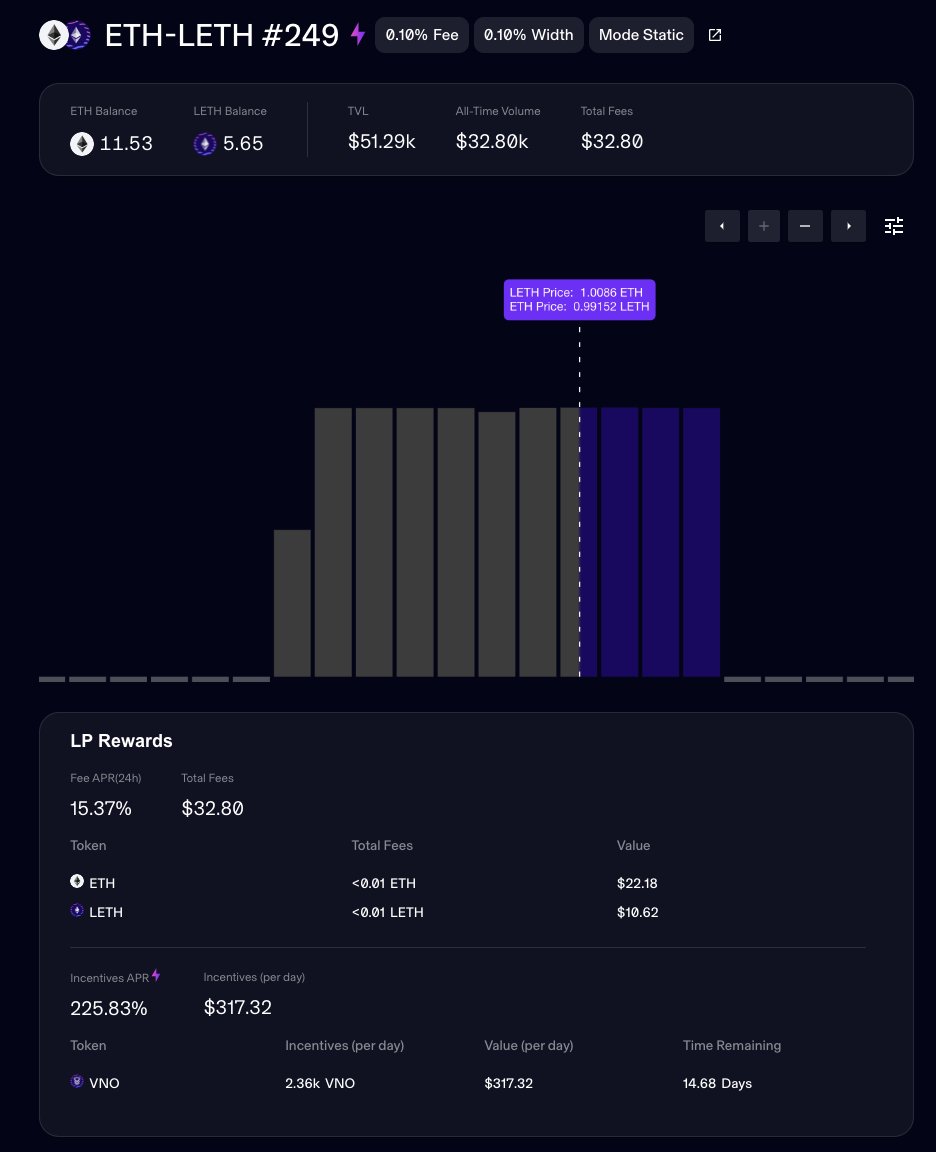Screen dimensions: 936x1152
Task: Zoom in the chart with the plus button
Action: [764, 226]
